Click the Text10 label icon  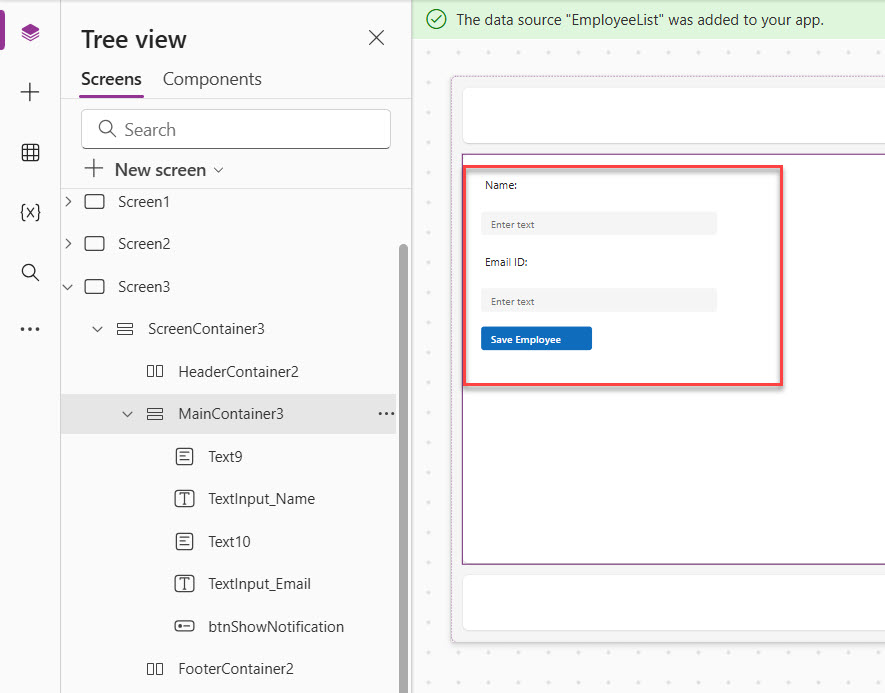point(185,542)
